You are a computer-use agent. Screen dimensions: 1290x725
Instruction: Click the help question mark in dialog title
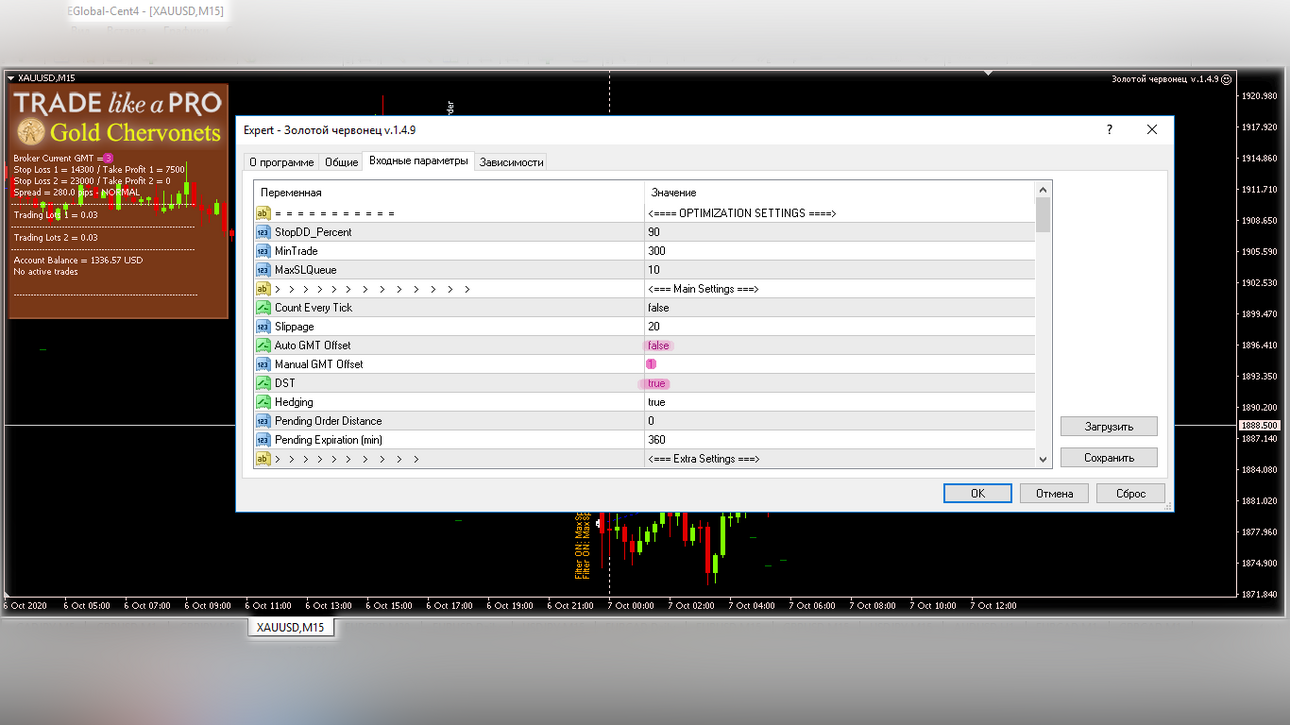(x=1109, y=130)
